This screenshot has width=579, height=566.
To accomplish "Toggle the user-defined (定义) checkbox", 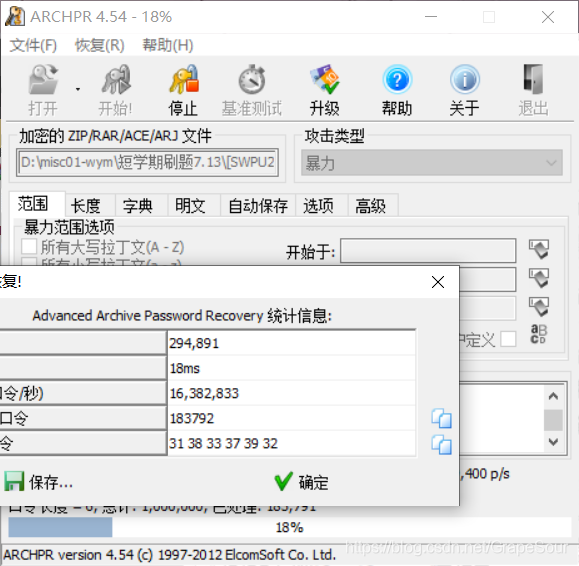I will [508, 339].
